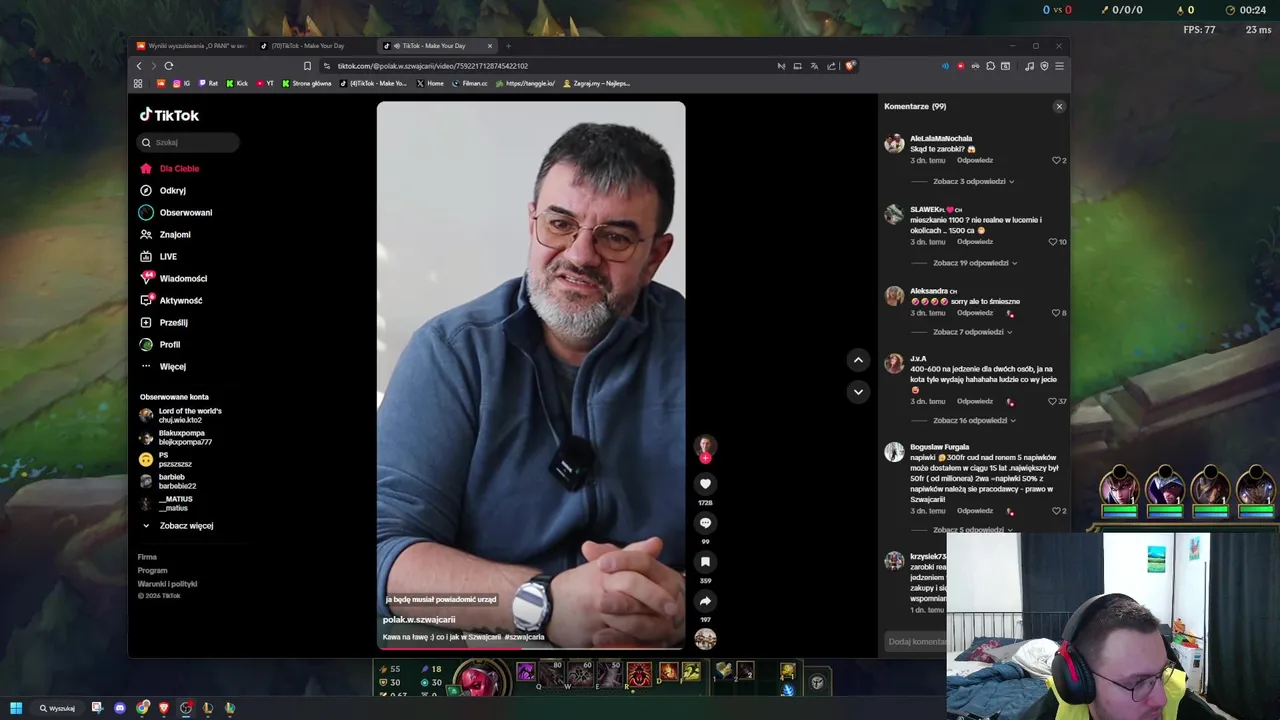Viewport: 1280px width, 720px height.
Task: Click the bookmark page icon
Action: click(x=307, y=66)
